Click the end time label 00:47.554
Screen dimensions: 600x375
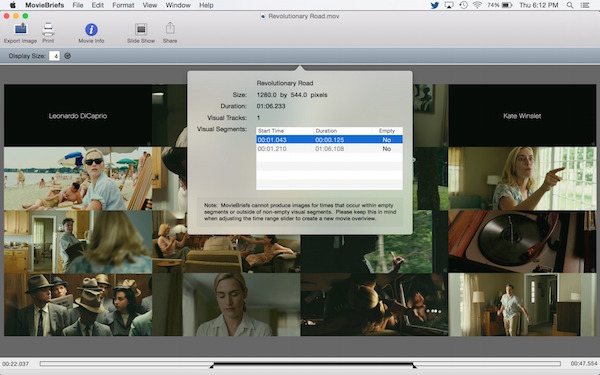(x=584, y=364)
